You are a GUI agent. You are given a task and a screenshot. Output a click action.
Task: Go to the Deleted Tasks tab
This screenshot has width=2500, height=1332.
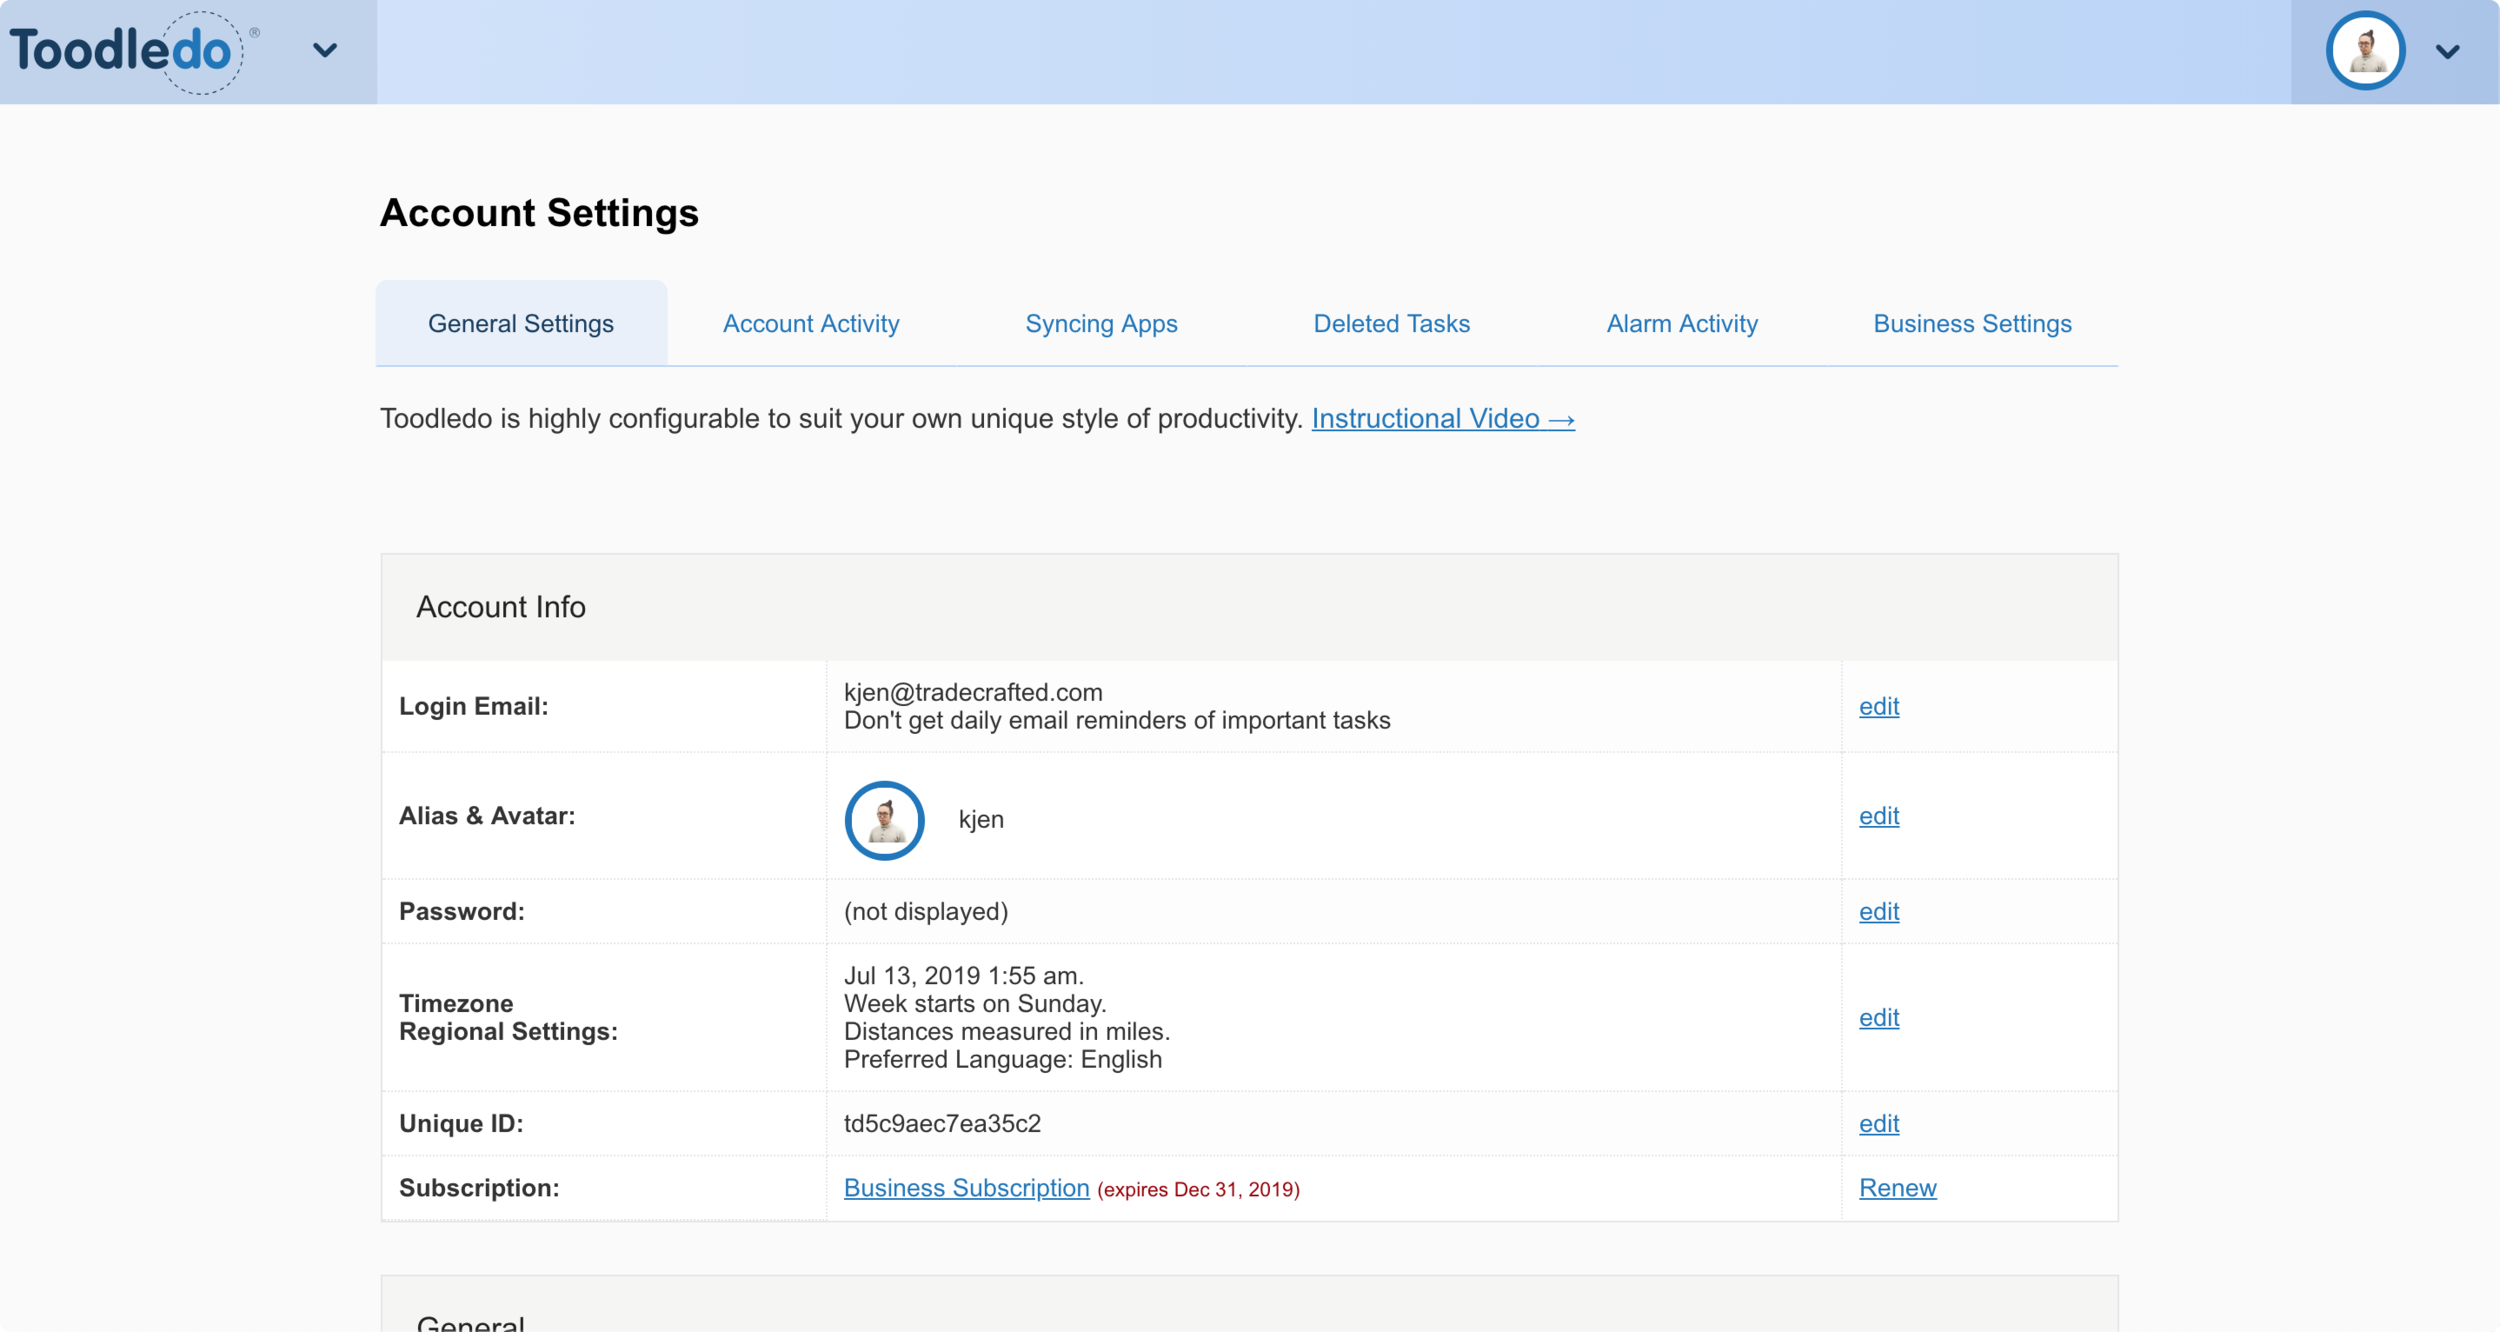(1391, 324)
